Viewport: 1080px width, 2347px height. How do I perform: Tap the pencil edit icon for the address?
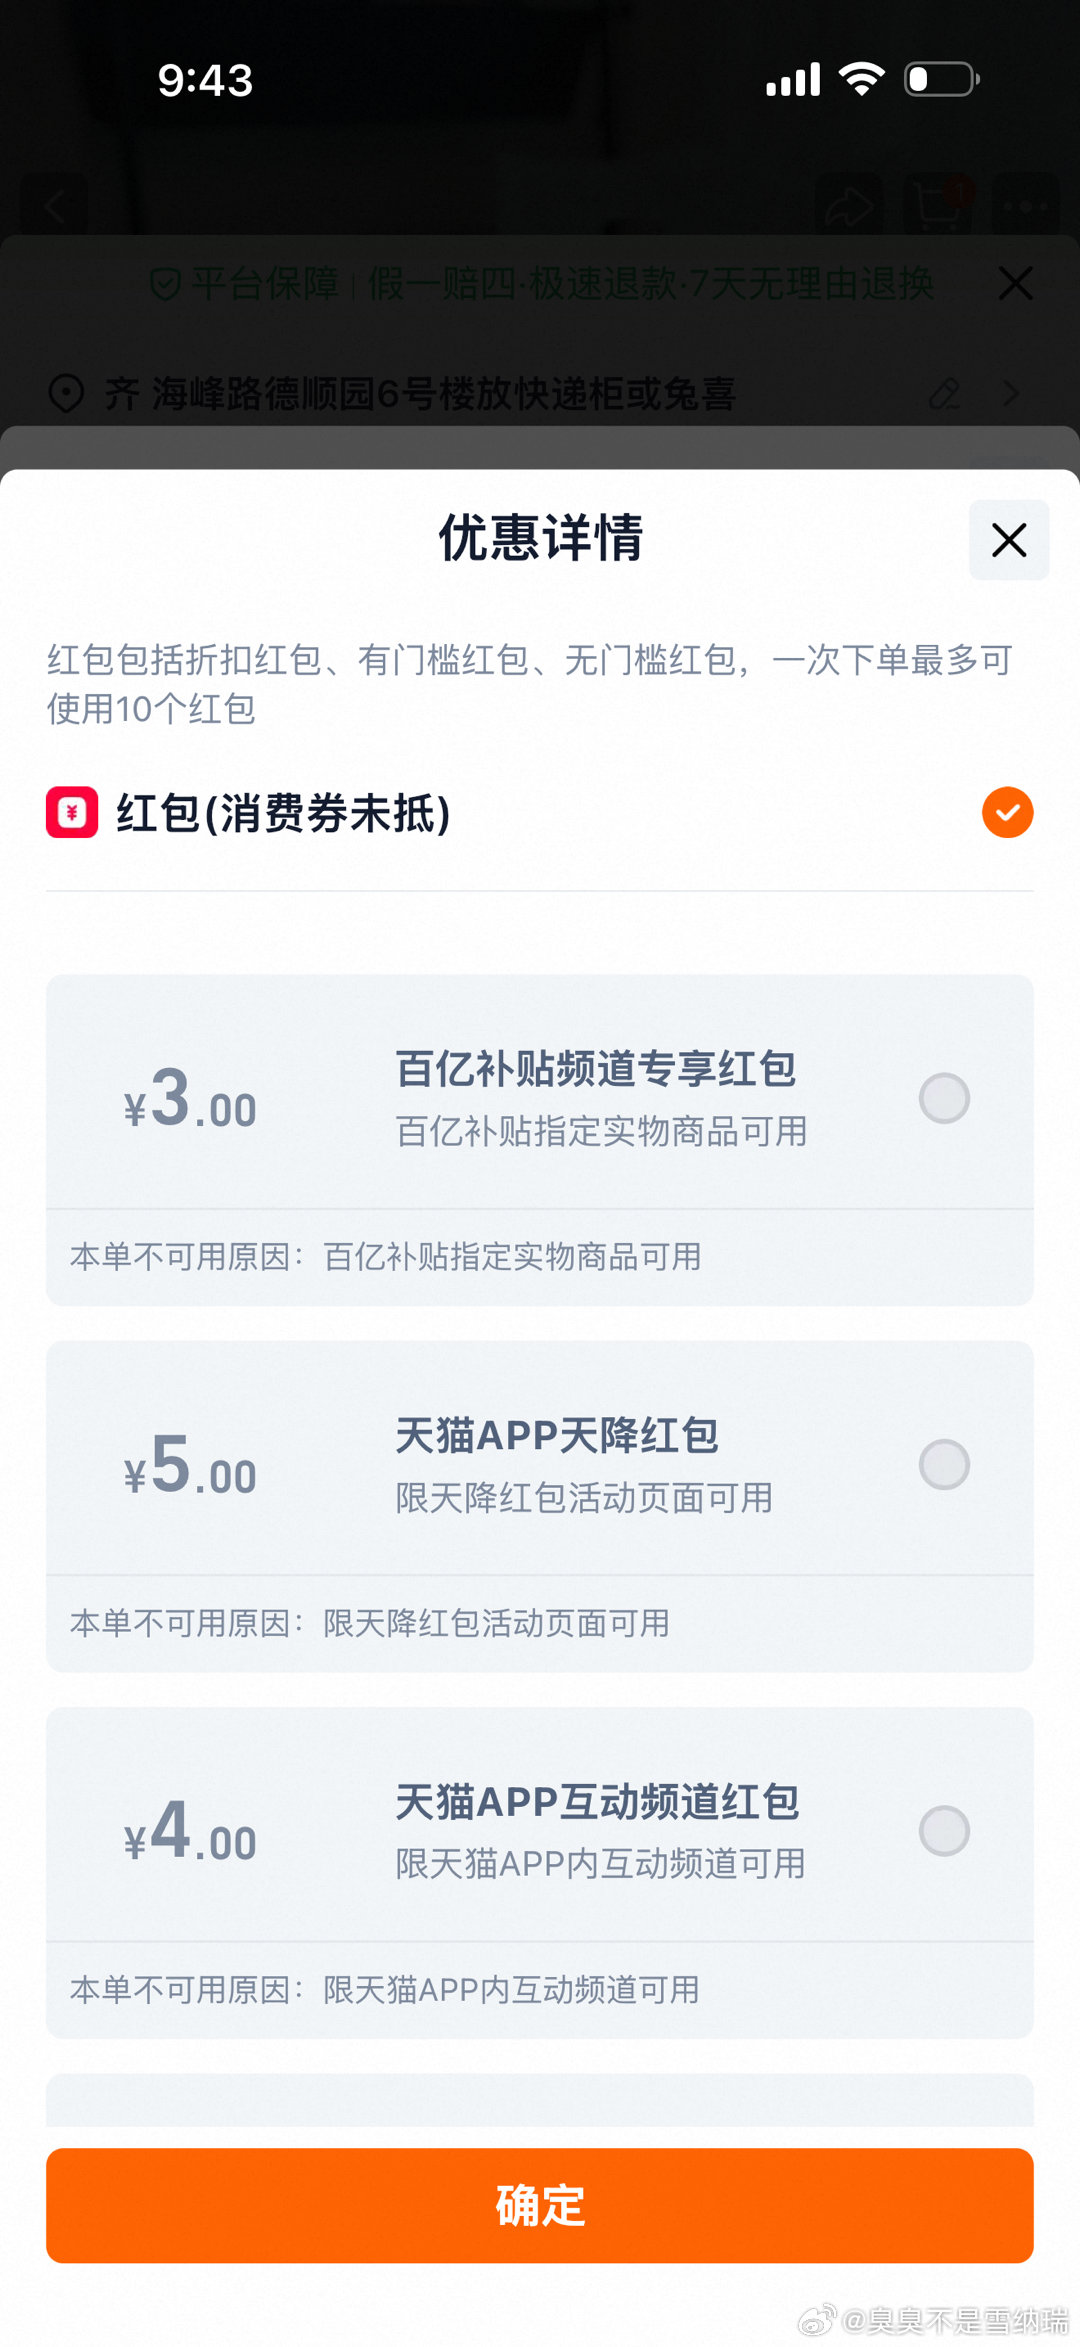pyautogui.click(x=944, y=393)
